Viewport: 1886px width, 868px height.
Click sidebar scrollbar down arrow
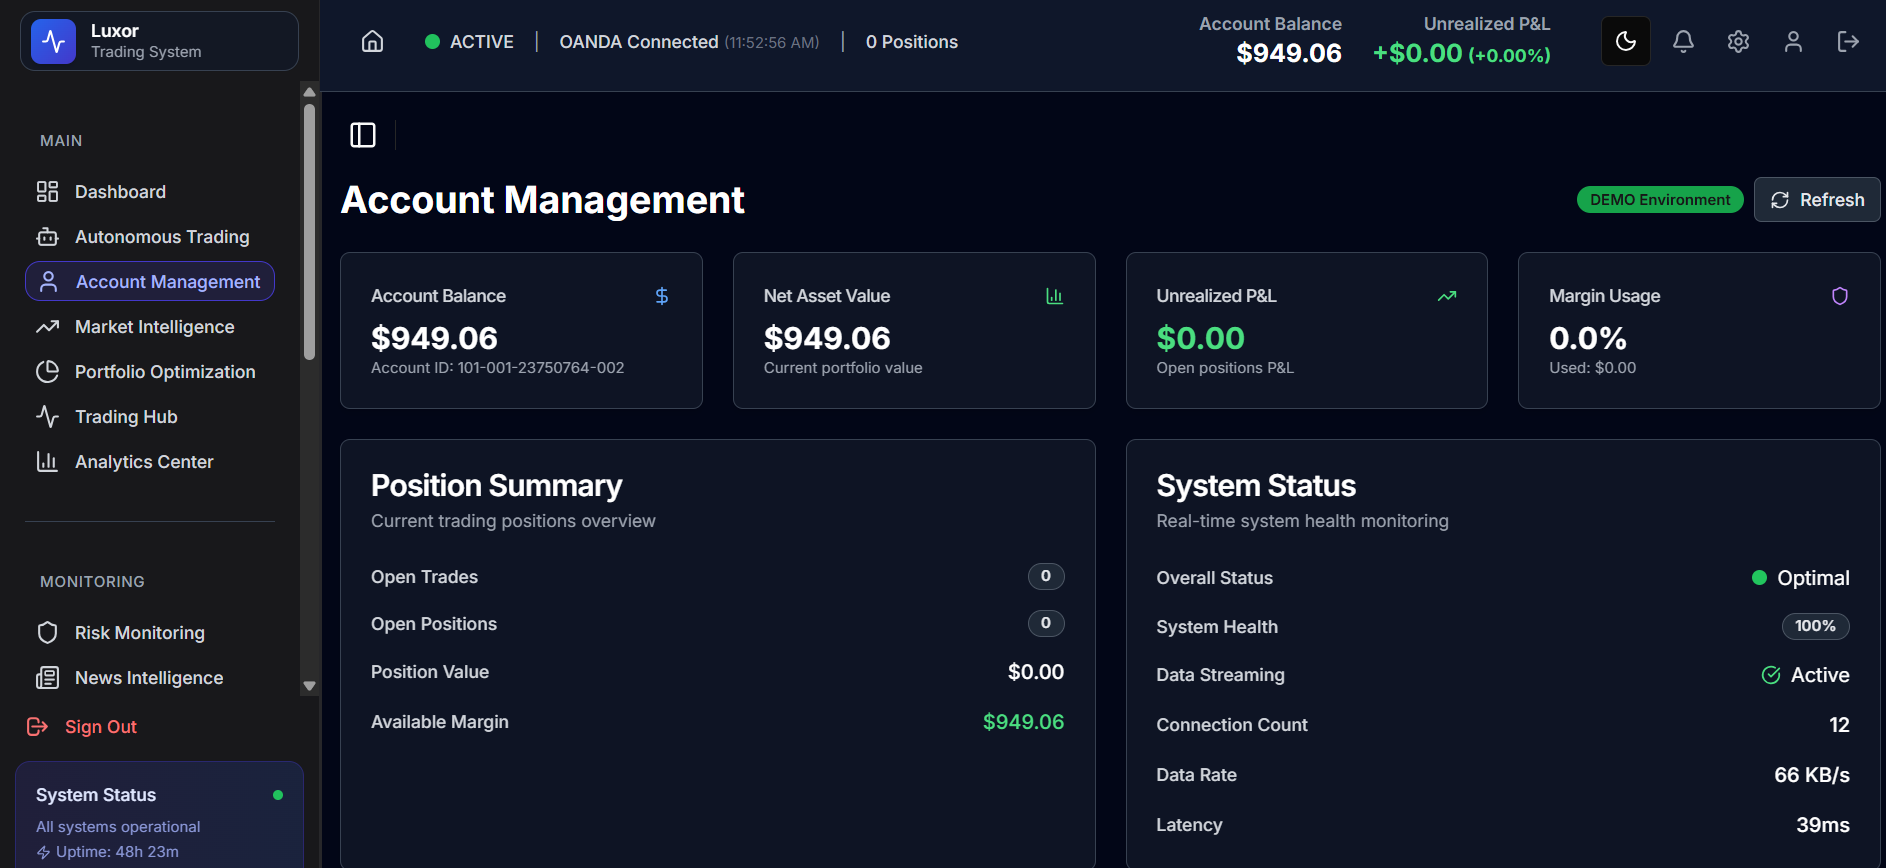309,686
